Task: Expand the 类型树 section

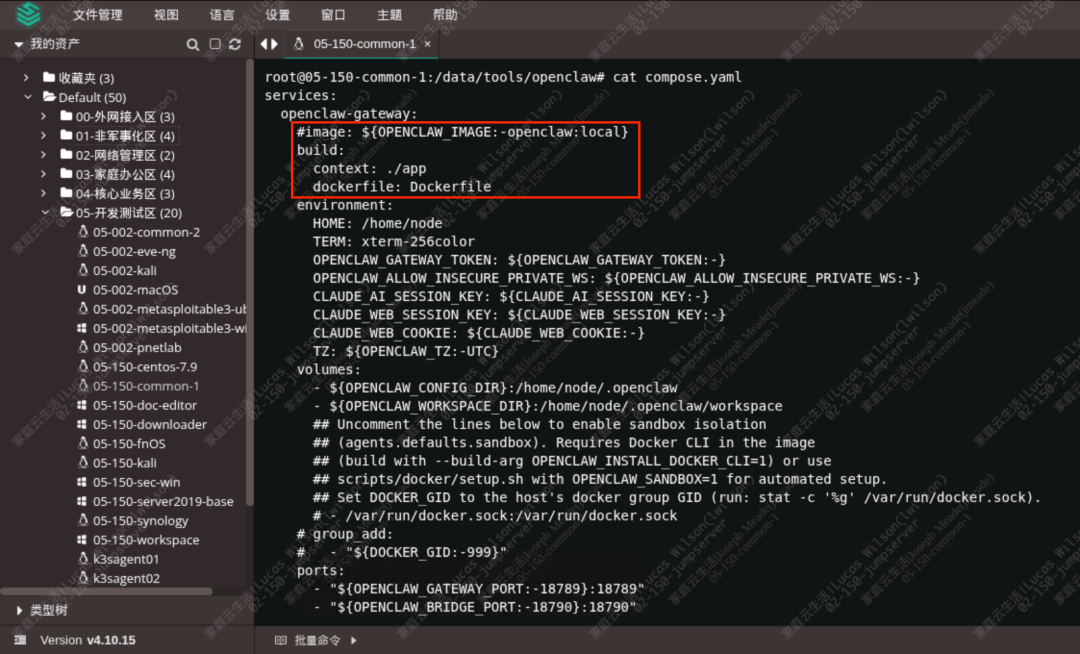Action: 20,610
